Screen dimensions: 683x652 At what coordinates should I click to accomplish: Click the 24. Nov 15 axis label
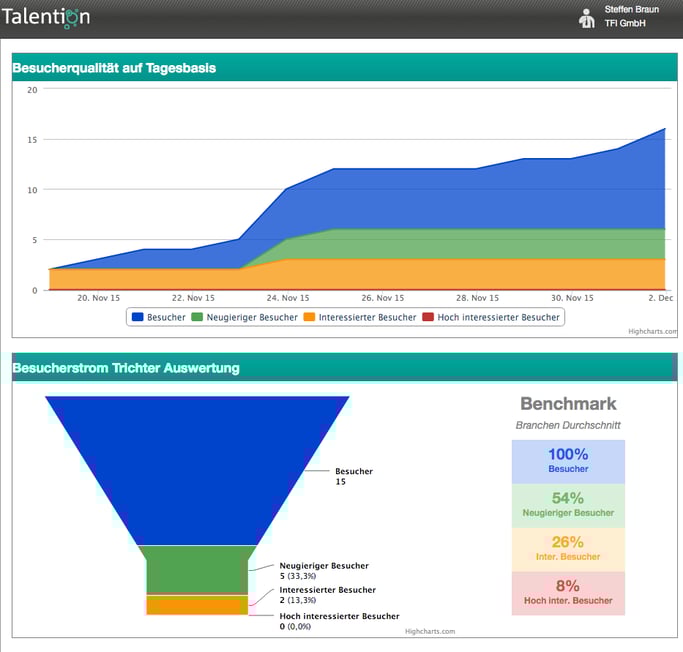click(x=288, y=298)
